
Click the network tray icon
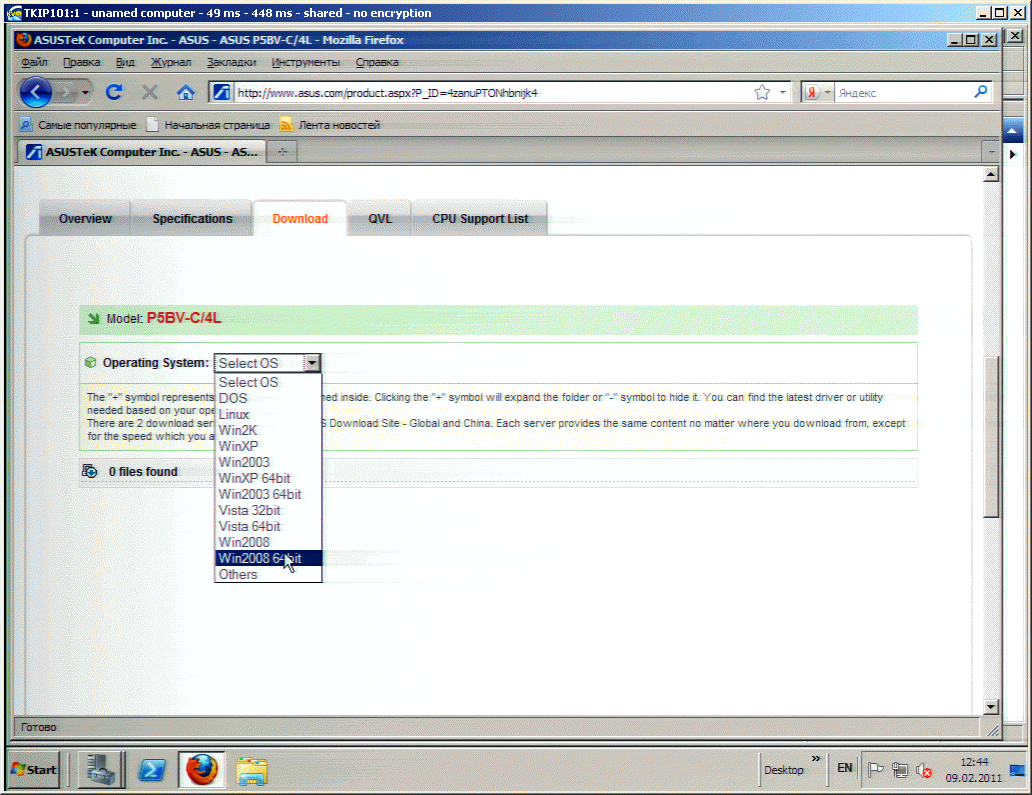point(900,769)
